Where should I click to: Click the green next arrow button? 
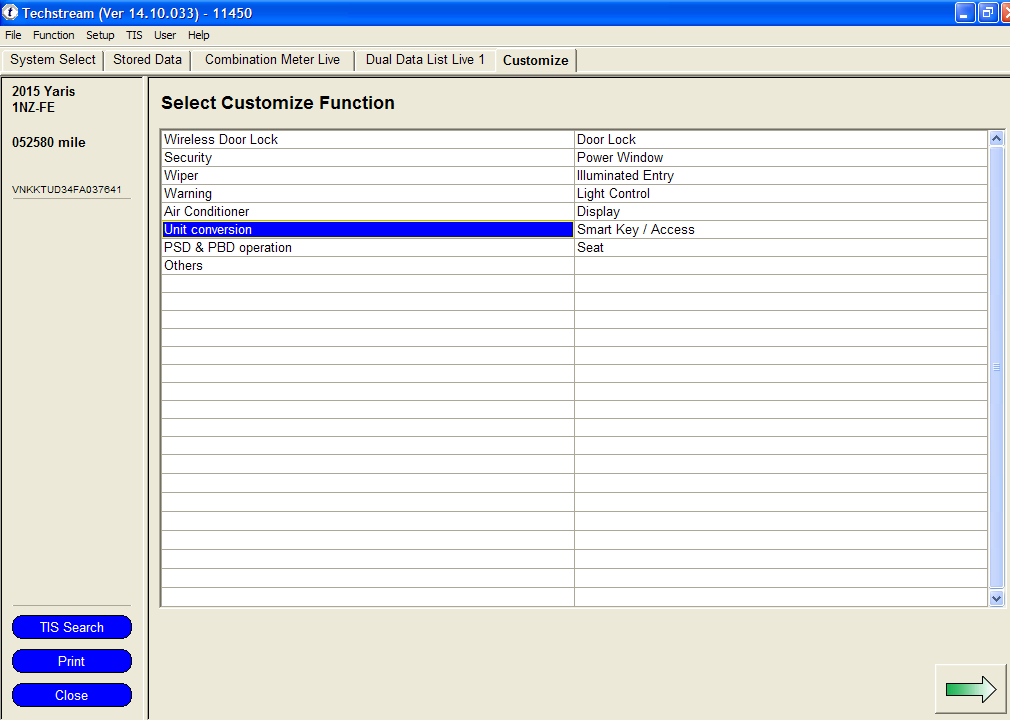[970, 688]
